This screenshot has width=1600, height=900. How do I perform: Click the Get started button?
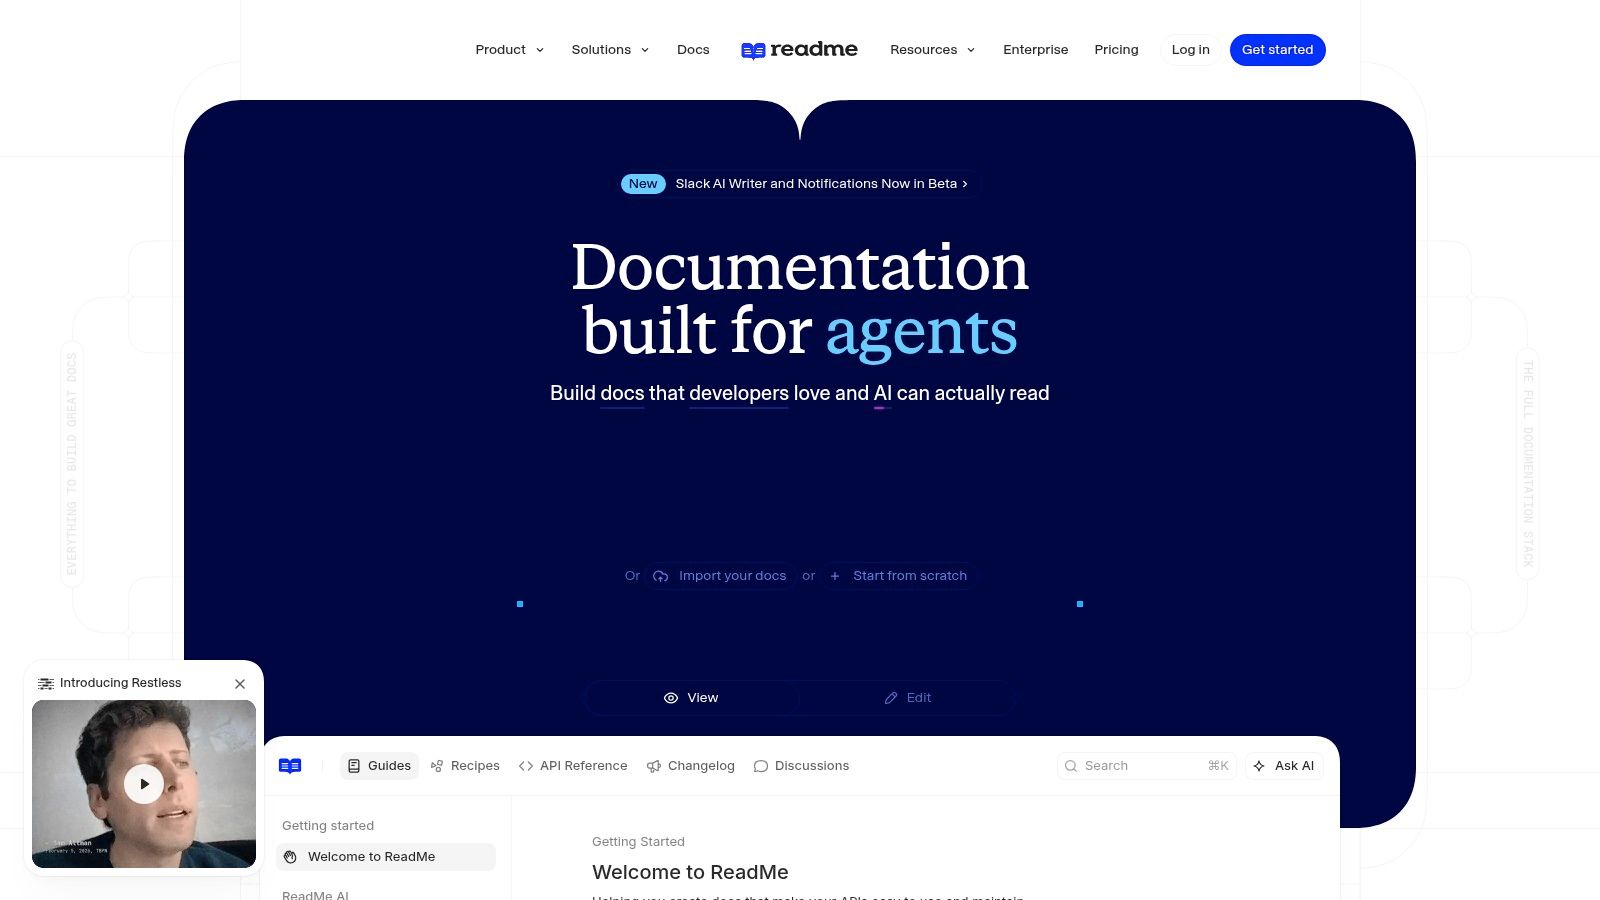coord(1277,50)
